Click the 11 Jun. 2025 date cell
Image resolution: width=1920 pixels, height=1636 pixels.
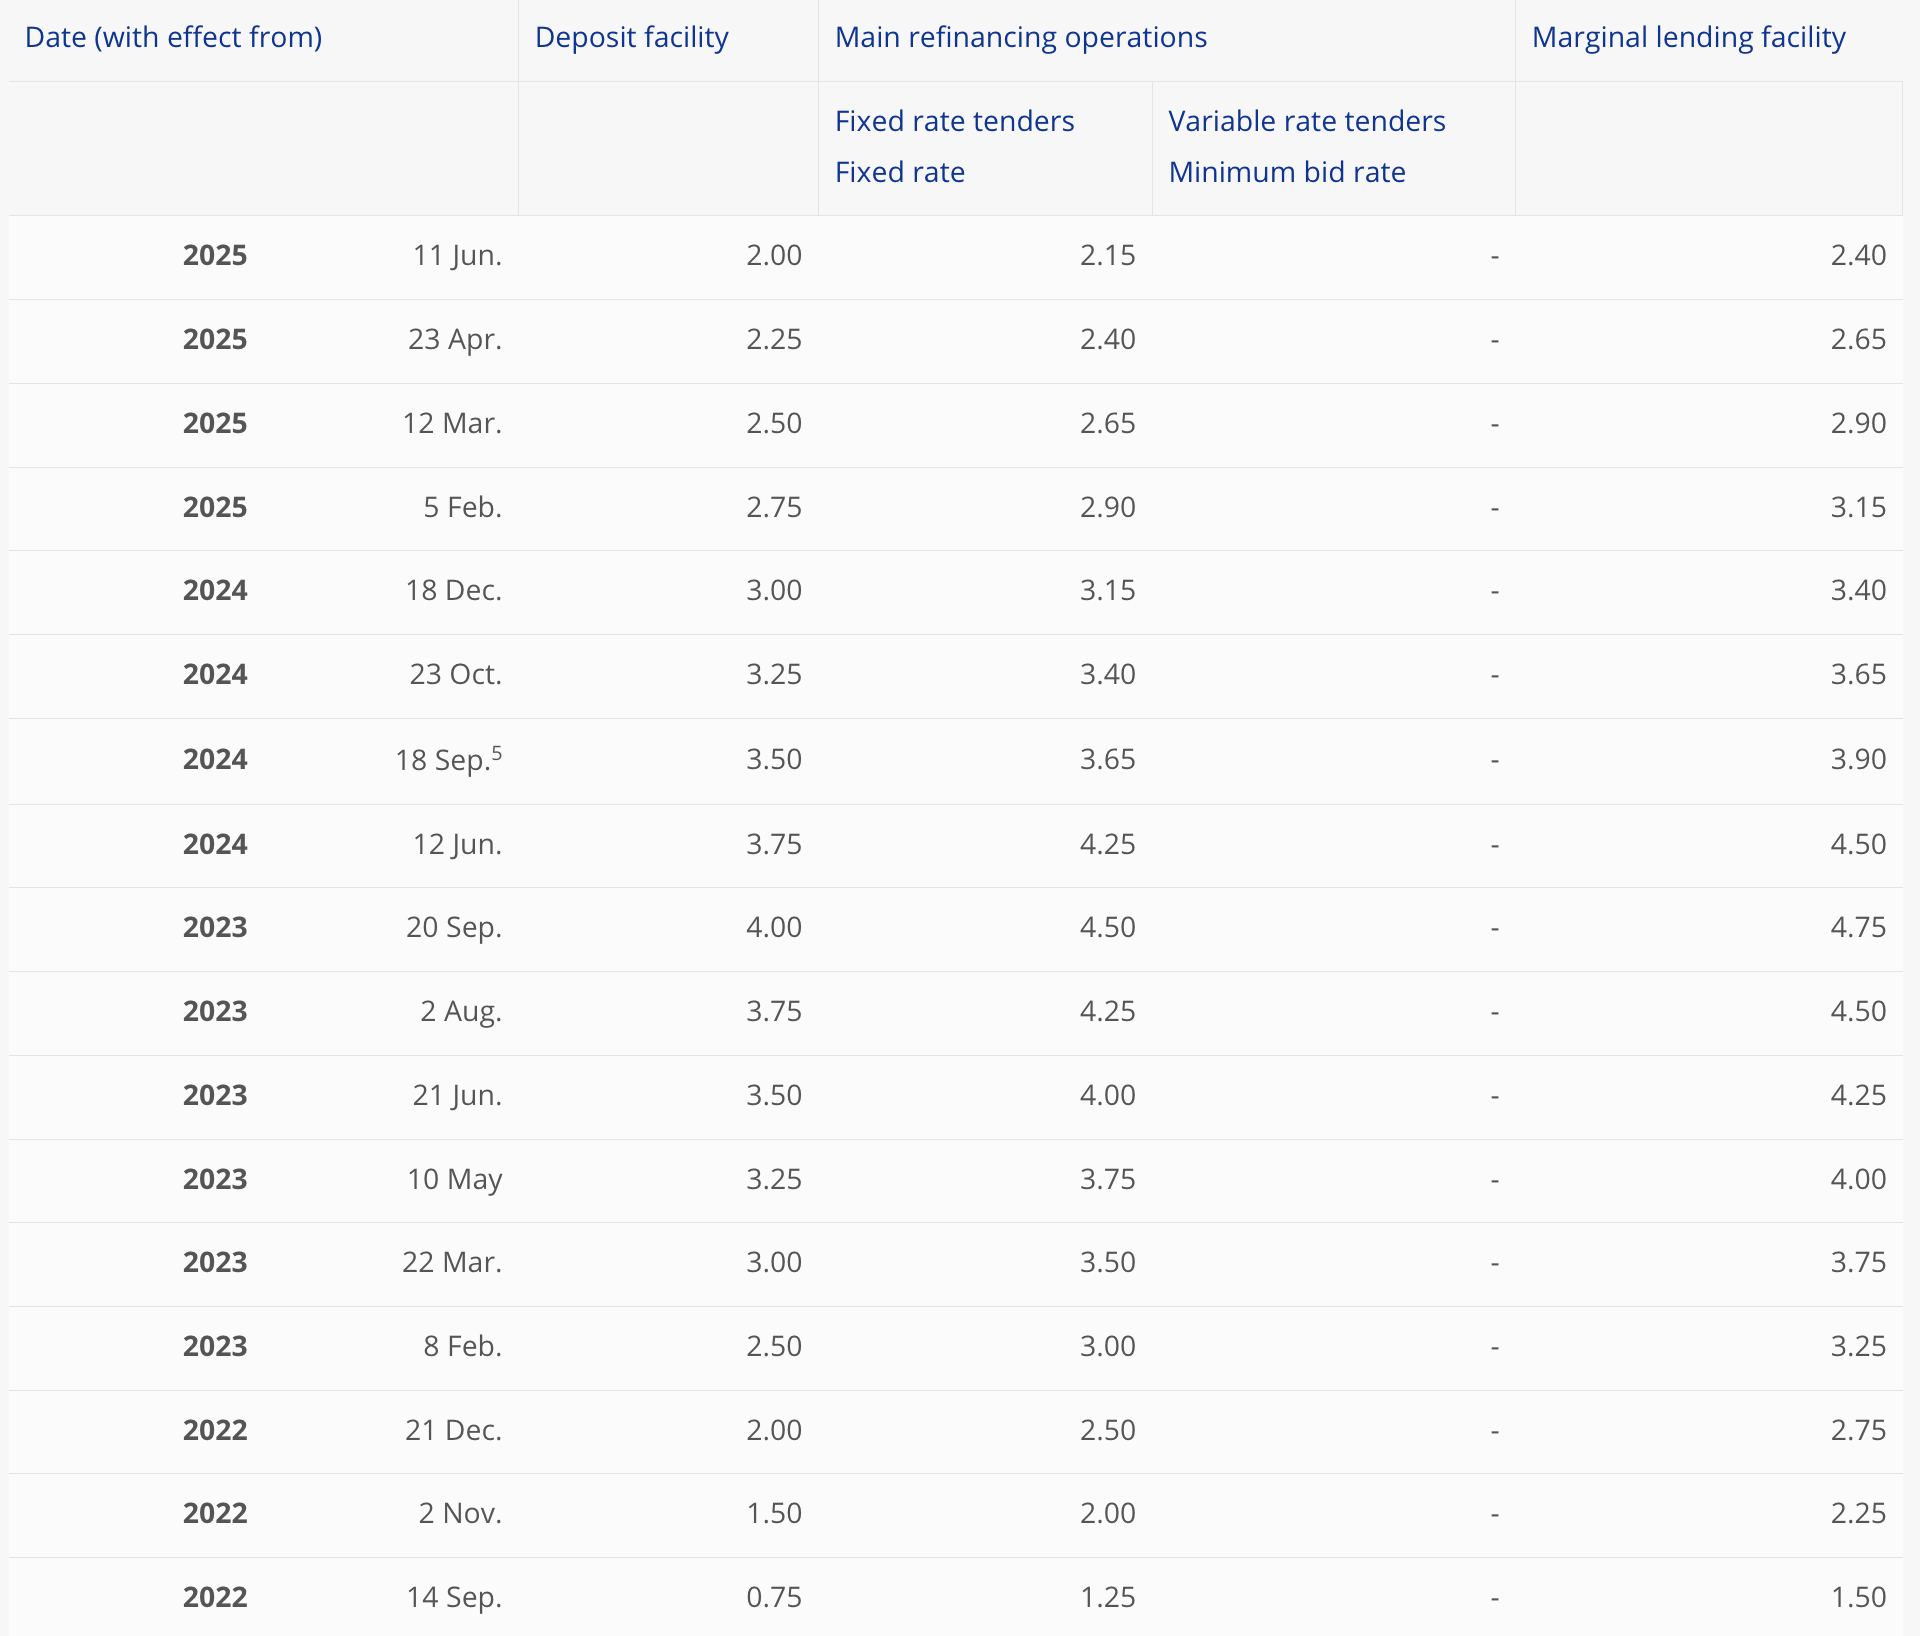tap(457, 256)
